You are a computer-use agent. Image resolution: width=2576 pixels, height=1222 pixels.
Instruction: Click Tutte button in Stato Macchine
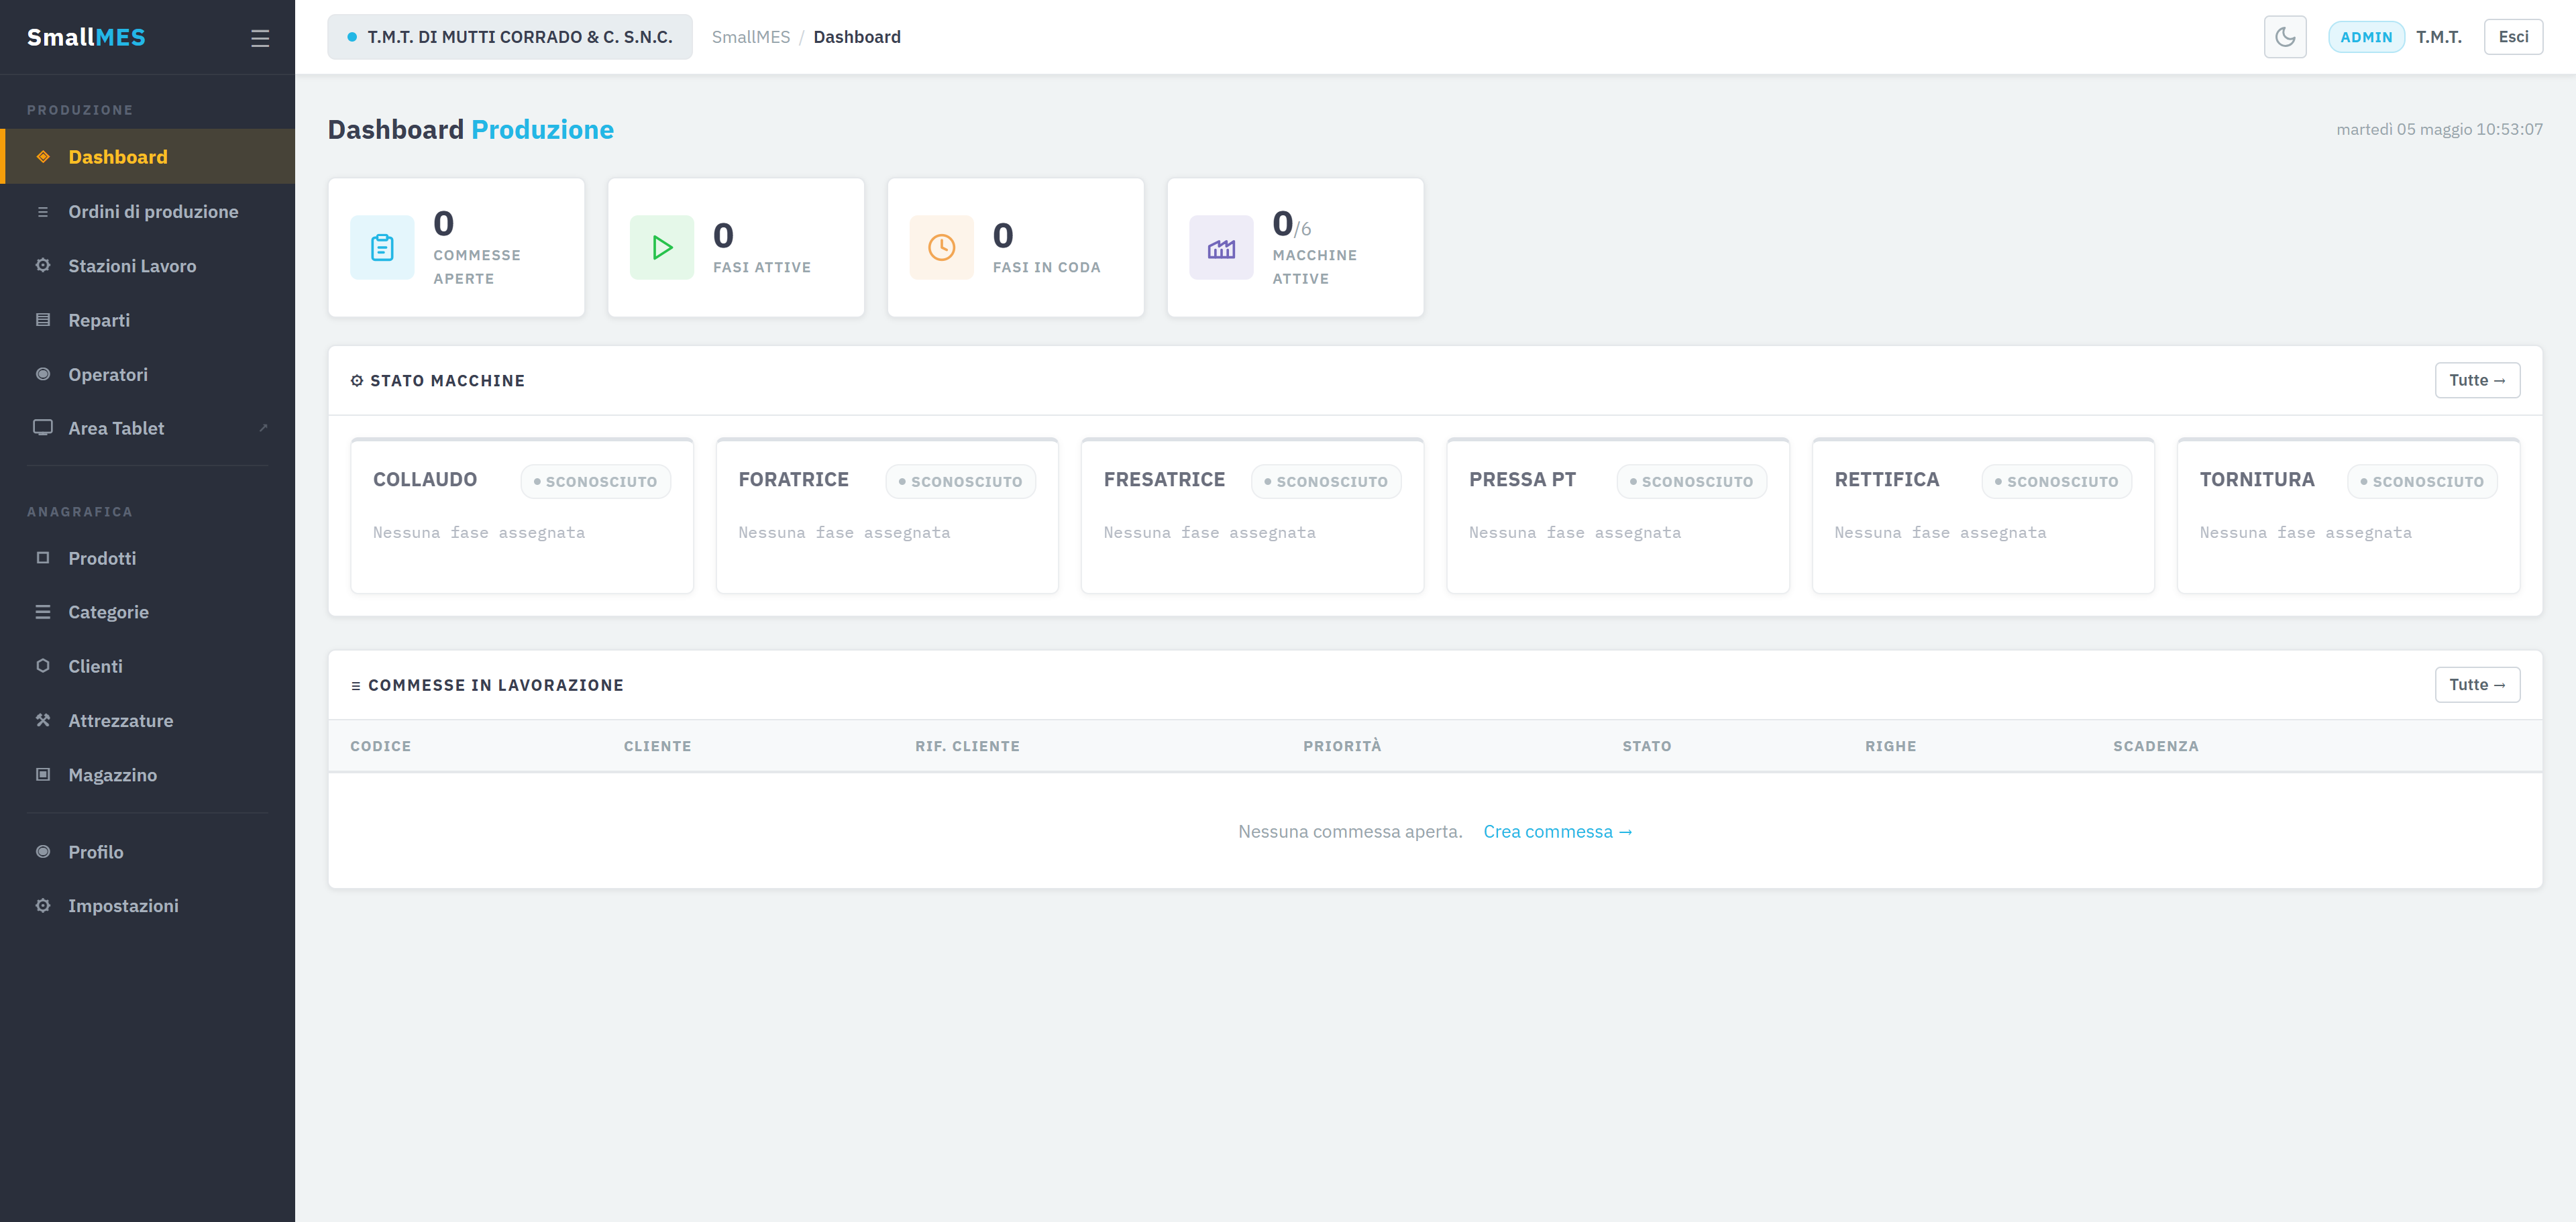2477,380
